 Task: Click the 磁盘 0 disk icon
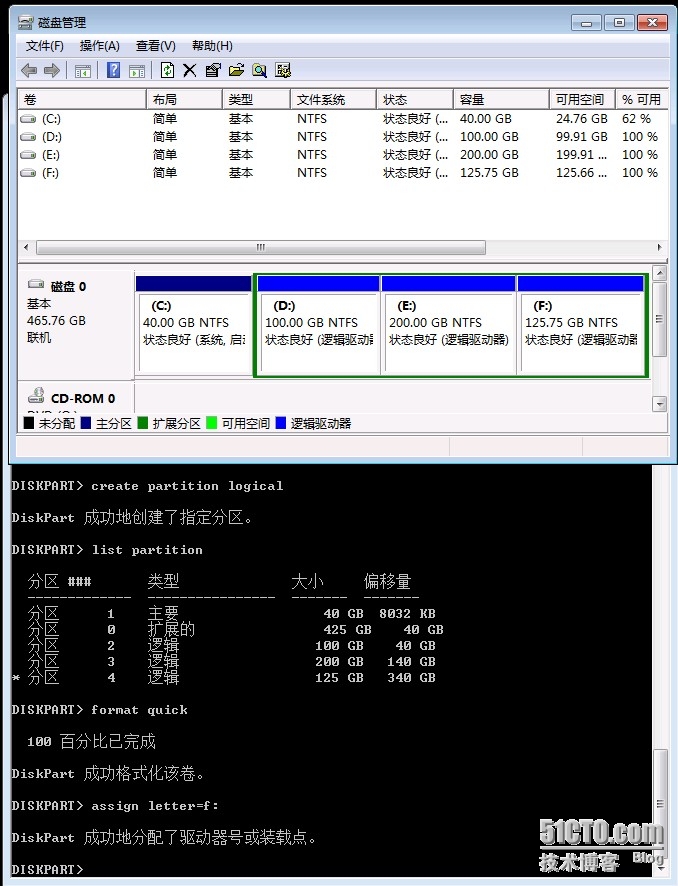click(x=36, y=284)
